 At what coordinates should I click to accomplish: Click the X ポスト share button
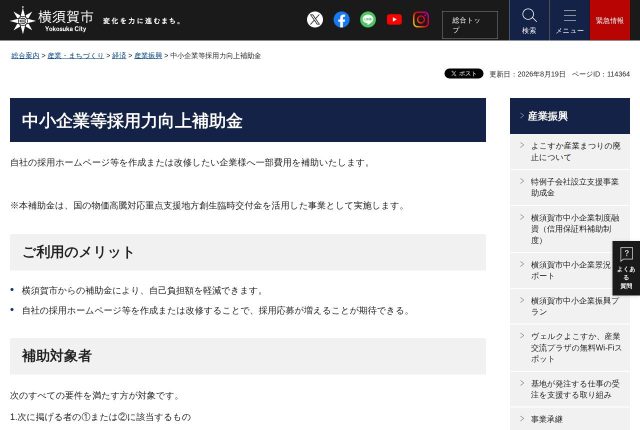(x=464, y=73)
